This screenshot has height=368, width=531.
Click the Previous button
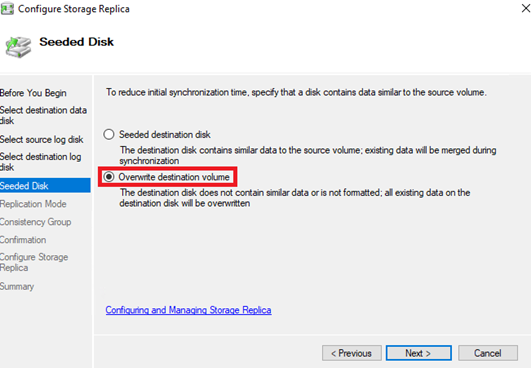point(352,353)
